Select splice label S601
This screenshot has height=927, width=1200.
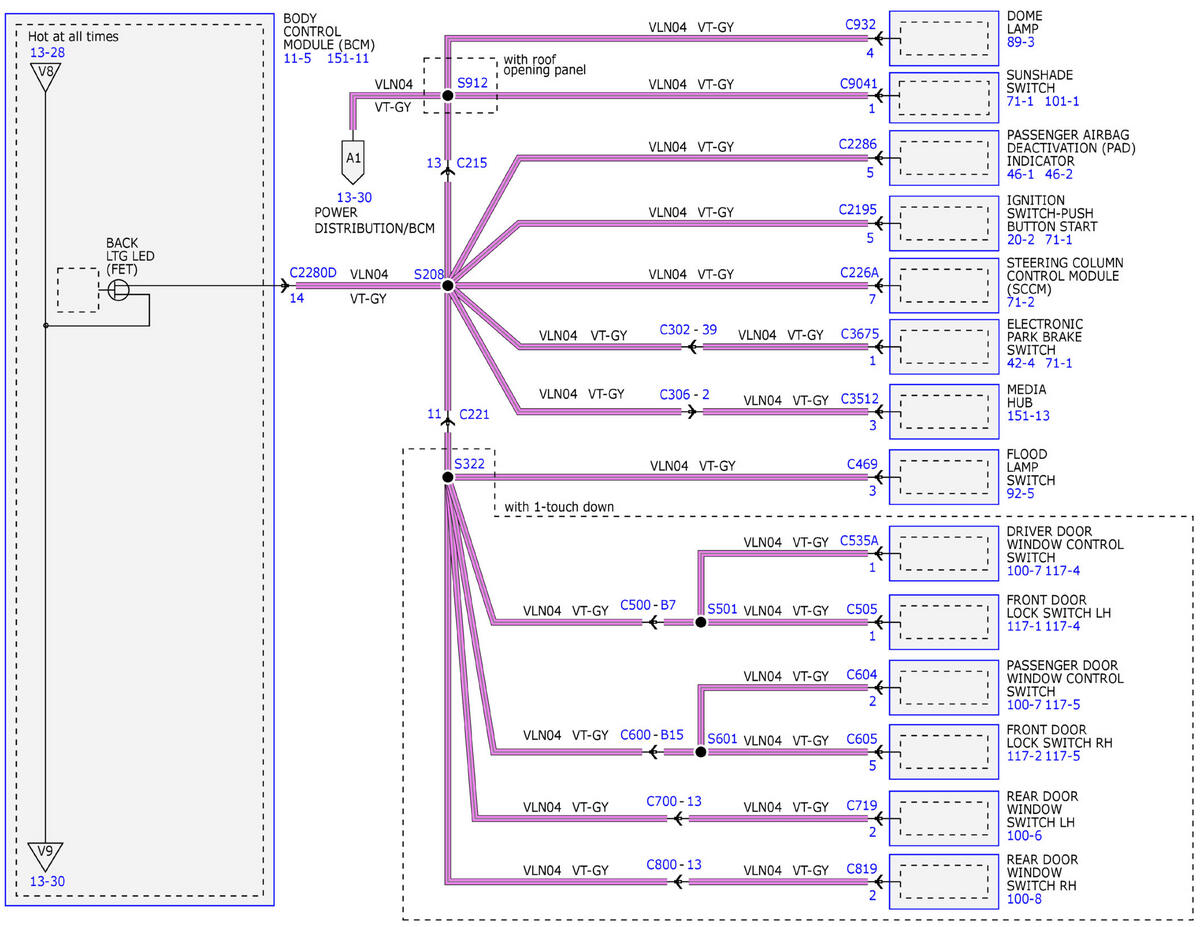point(722,739)
